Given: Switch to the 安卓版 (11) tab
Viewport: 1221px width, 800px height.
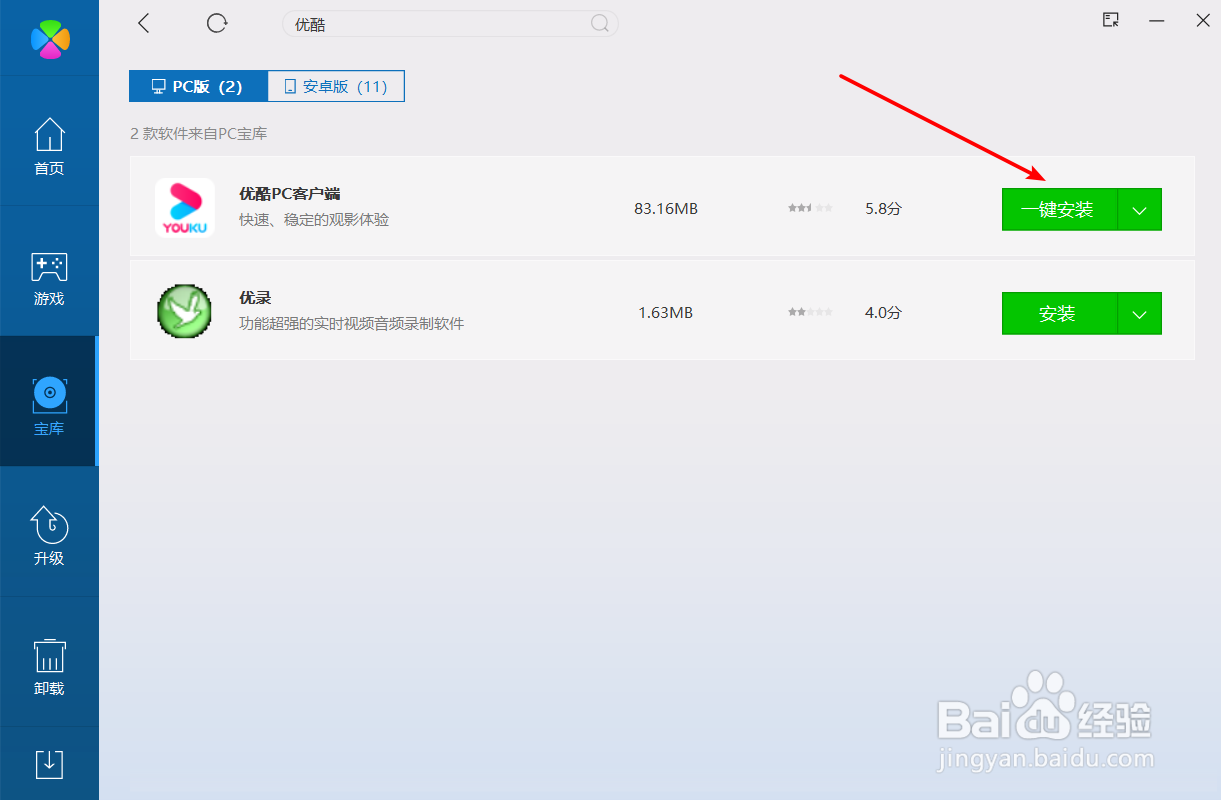Looking at the screenshot, I should 336,86.
